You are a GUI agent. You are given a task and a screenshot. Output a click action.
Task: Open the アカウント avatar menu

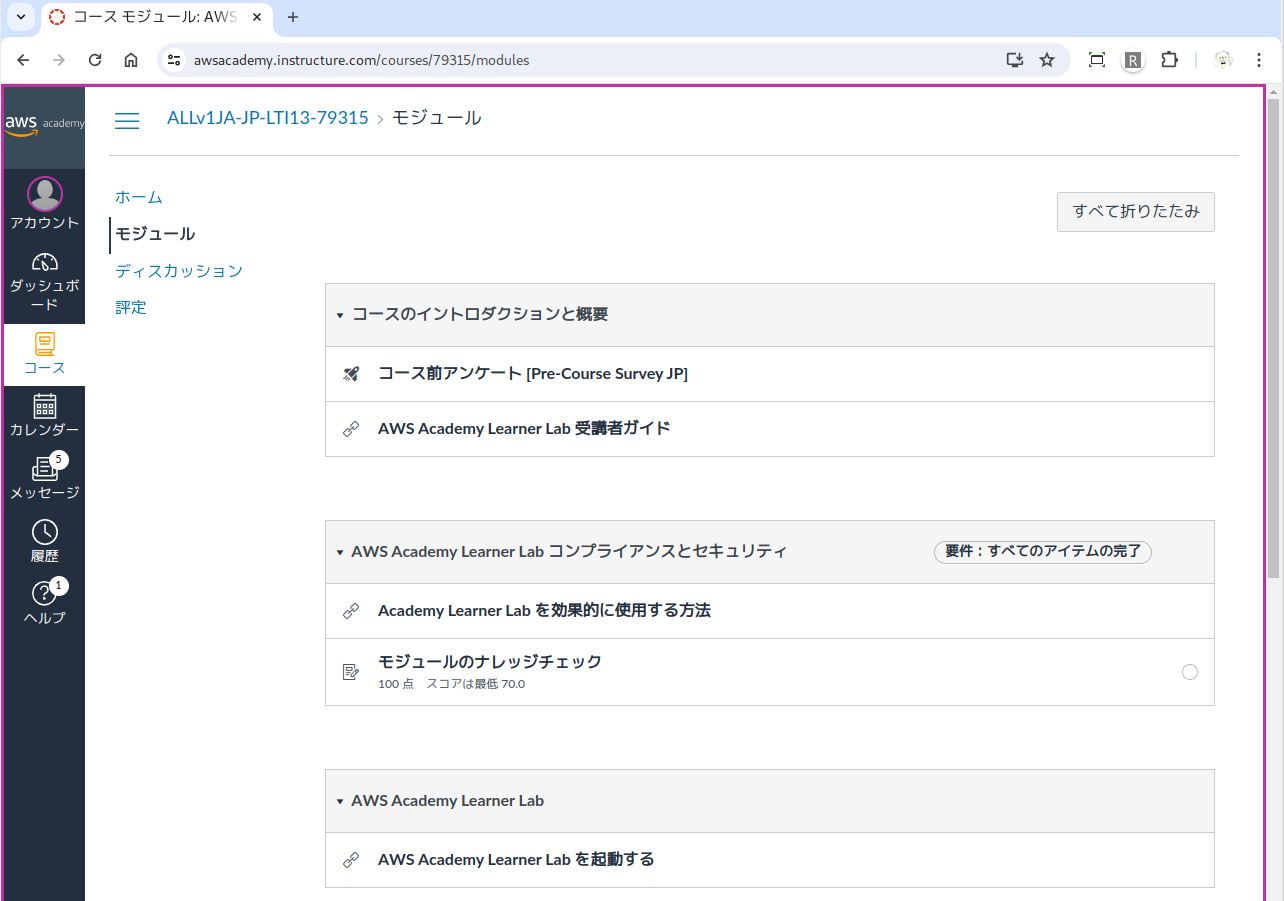pyautogui.click(x=45, y=194)
